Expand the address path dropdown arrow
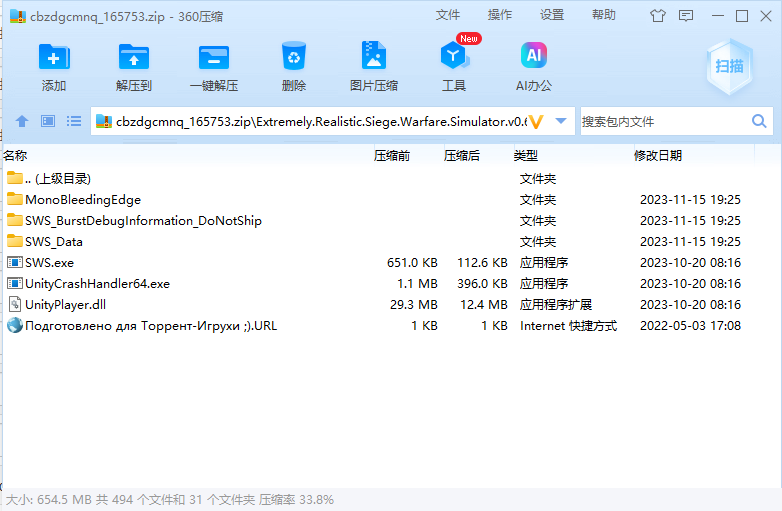Image resolution: width=782 pixels, height=511 pixels. tap(561, 121)
